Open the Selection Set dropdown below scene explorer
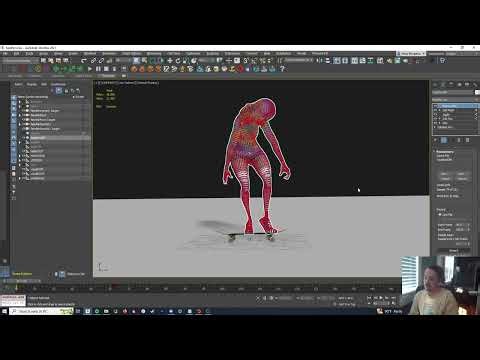The height and width of the screenshot is (360, 480). coord(76,274)
